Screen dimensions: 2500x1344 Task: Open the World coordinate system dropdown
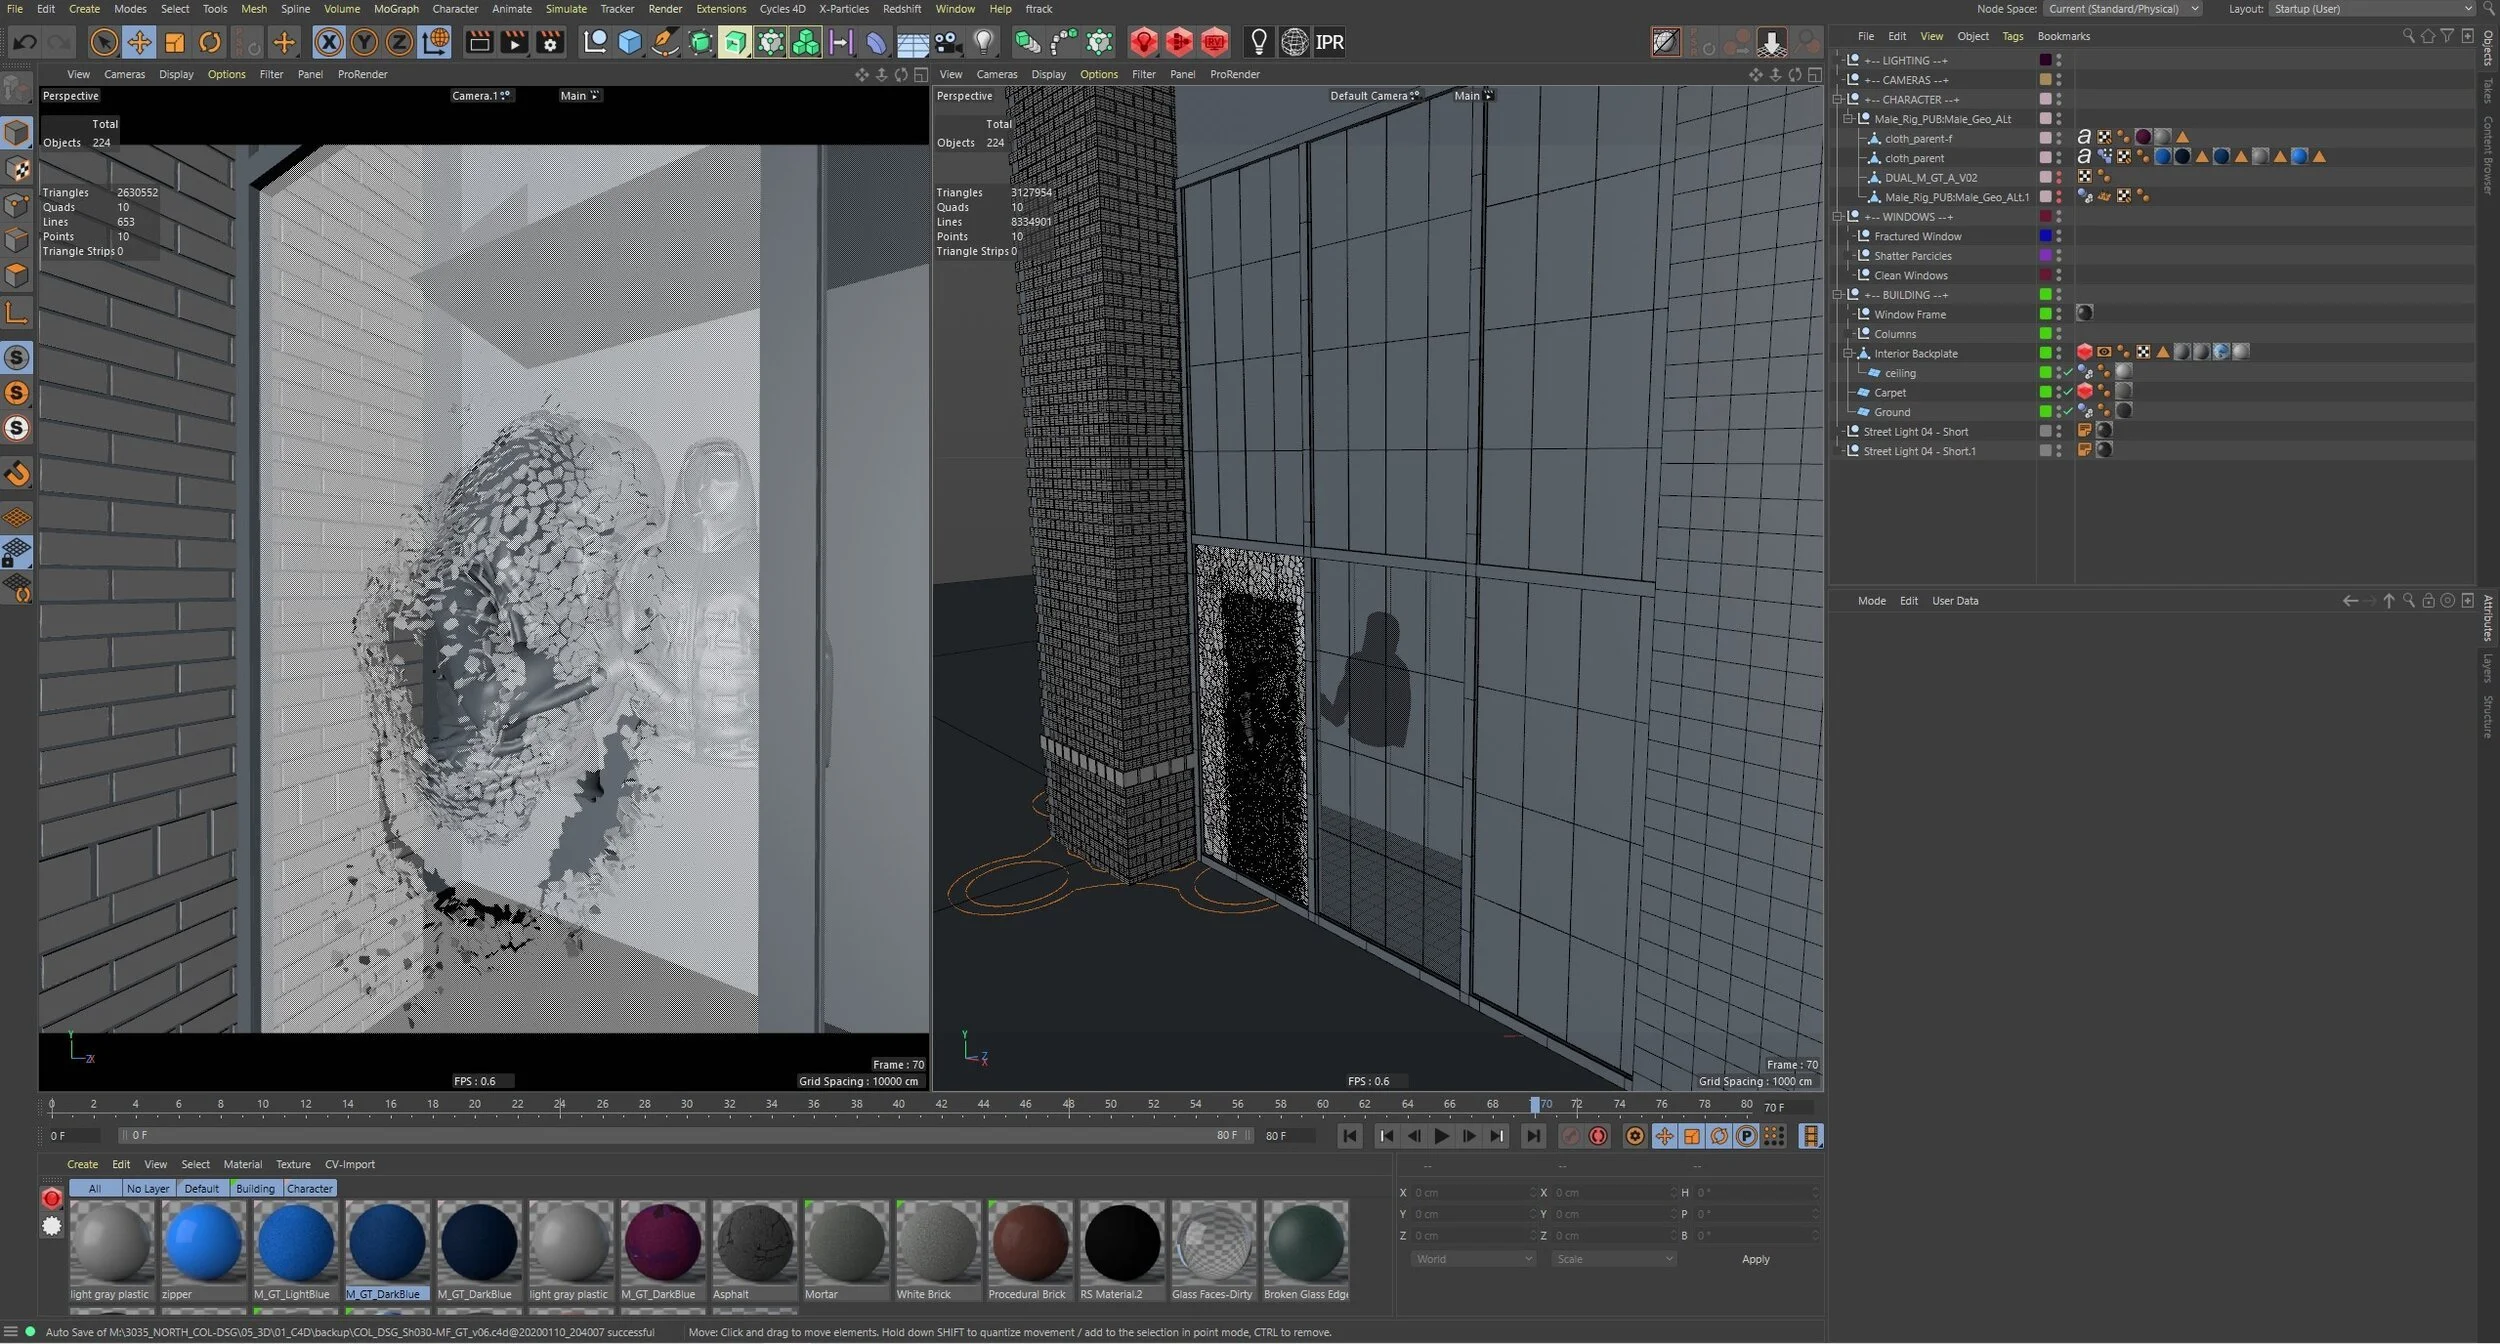pyautogui.click(x=1472, y=1259)
